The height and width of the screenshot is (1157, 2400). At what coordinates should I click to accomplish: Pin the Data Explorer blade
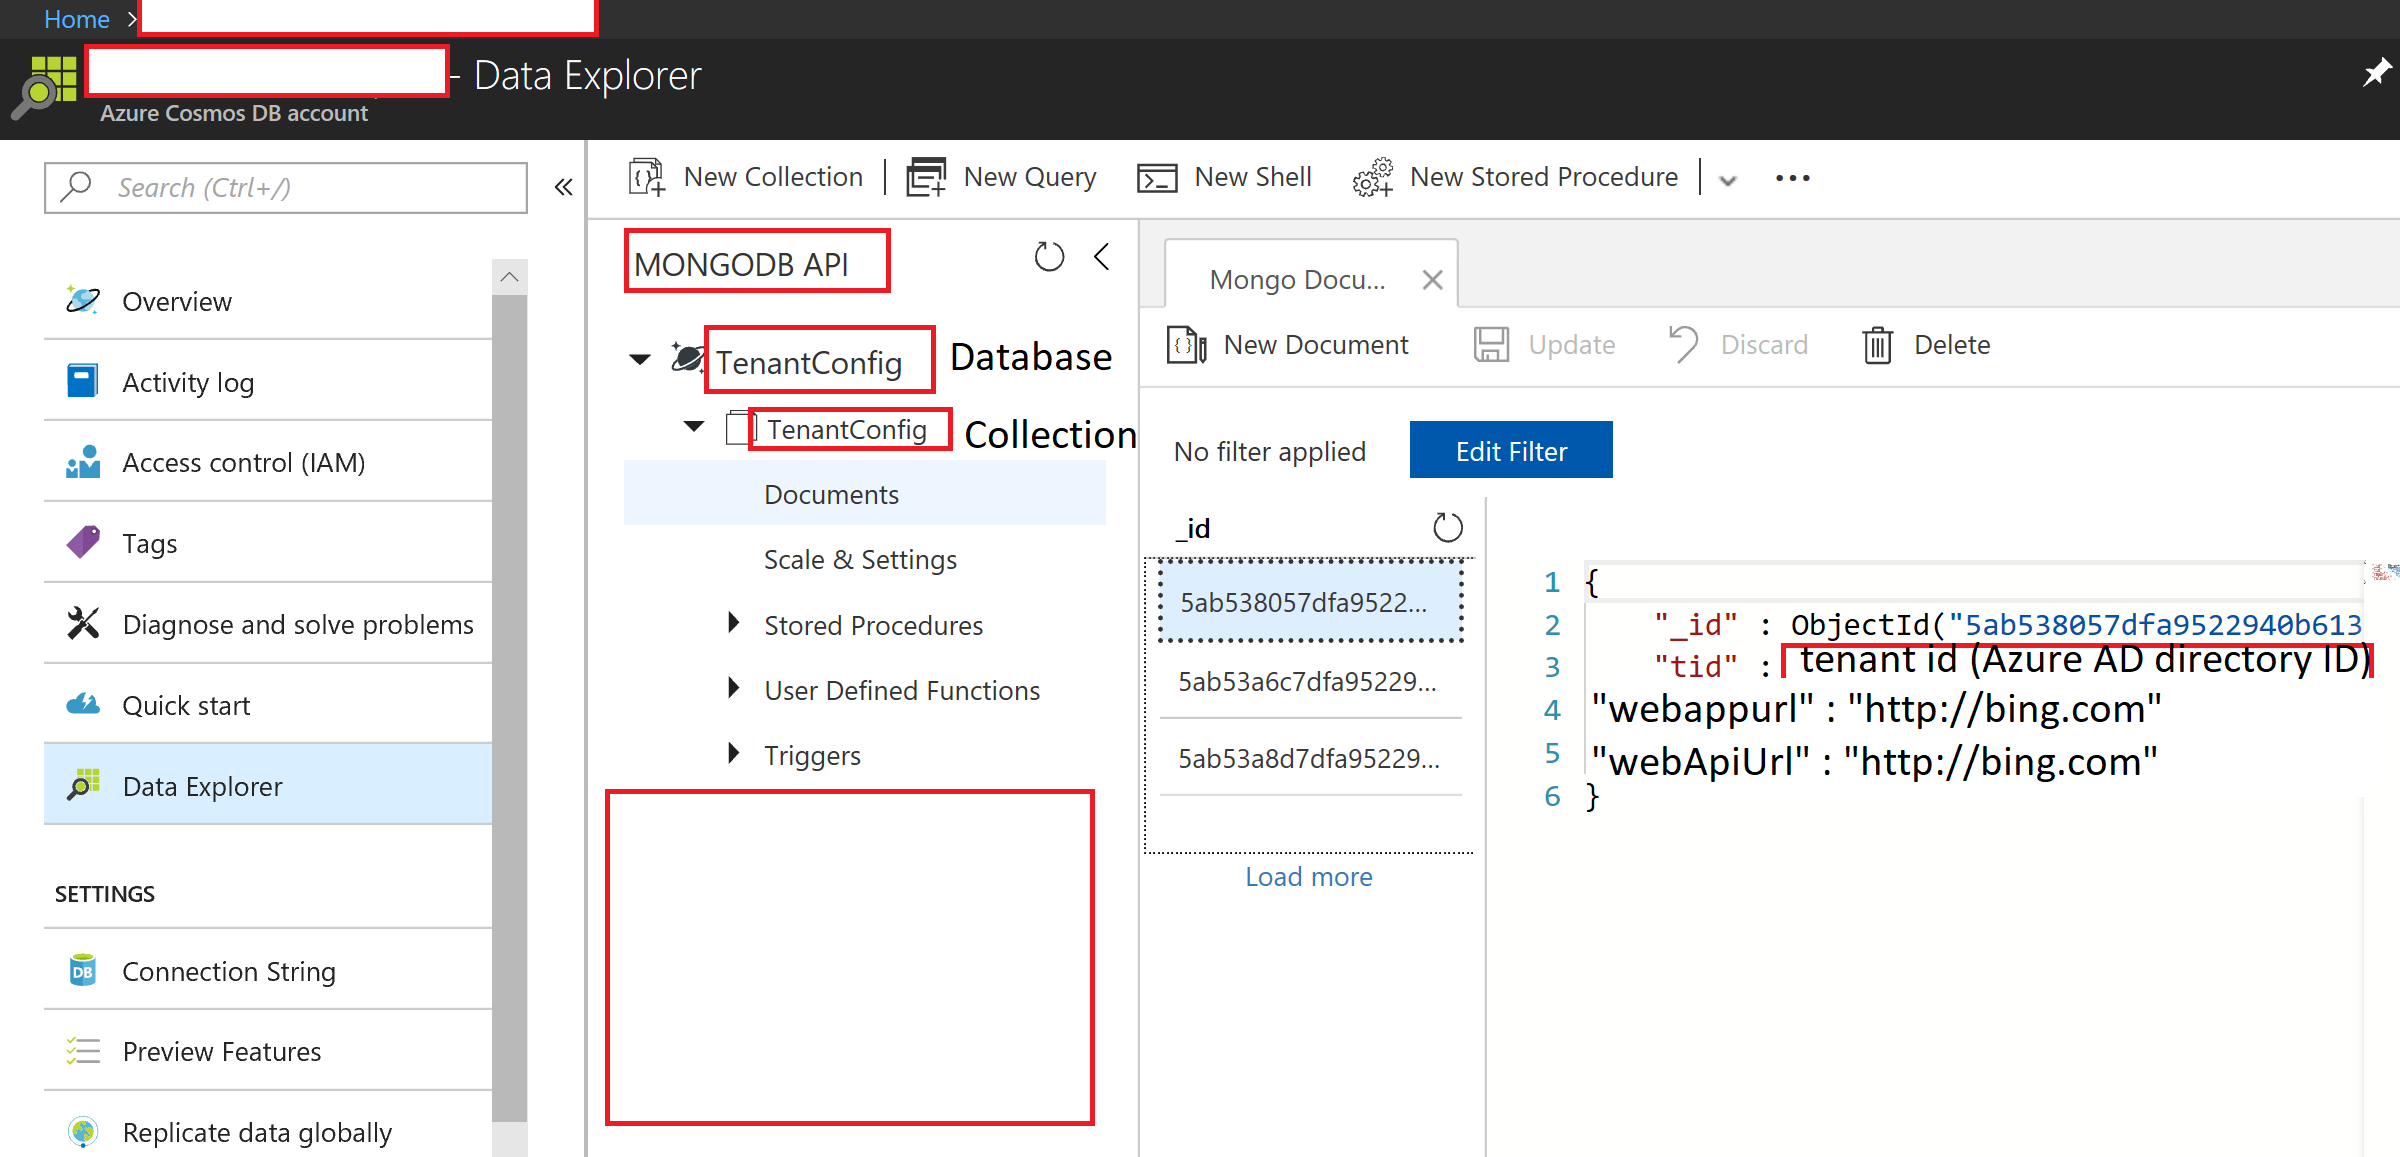click(x=2376, y=73)
